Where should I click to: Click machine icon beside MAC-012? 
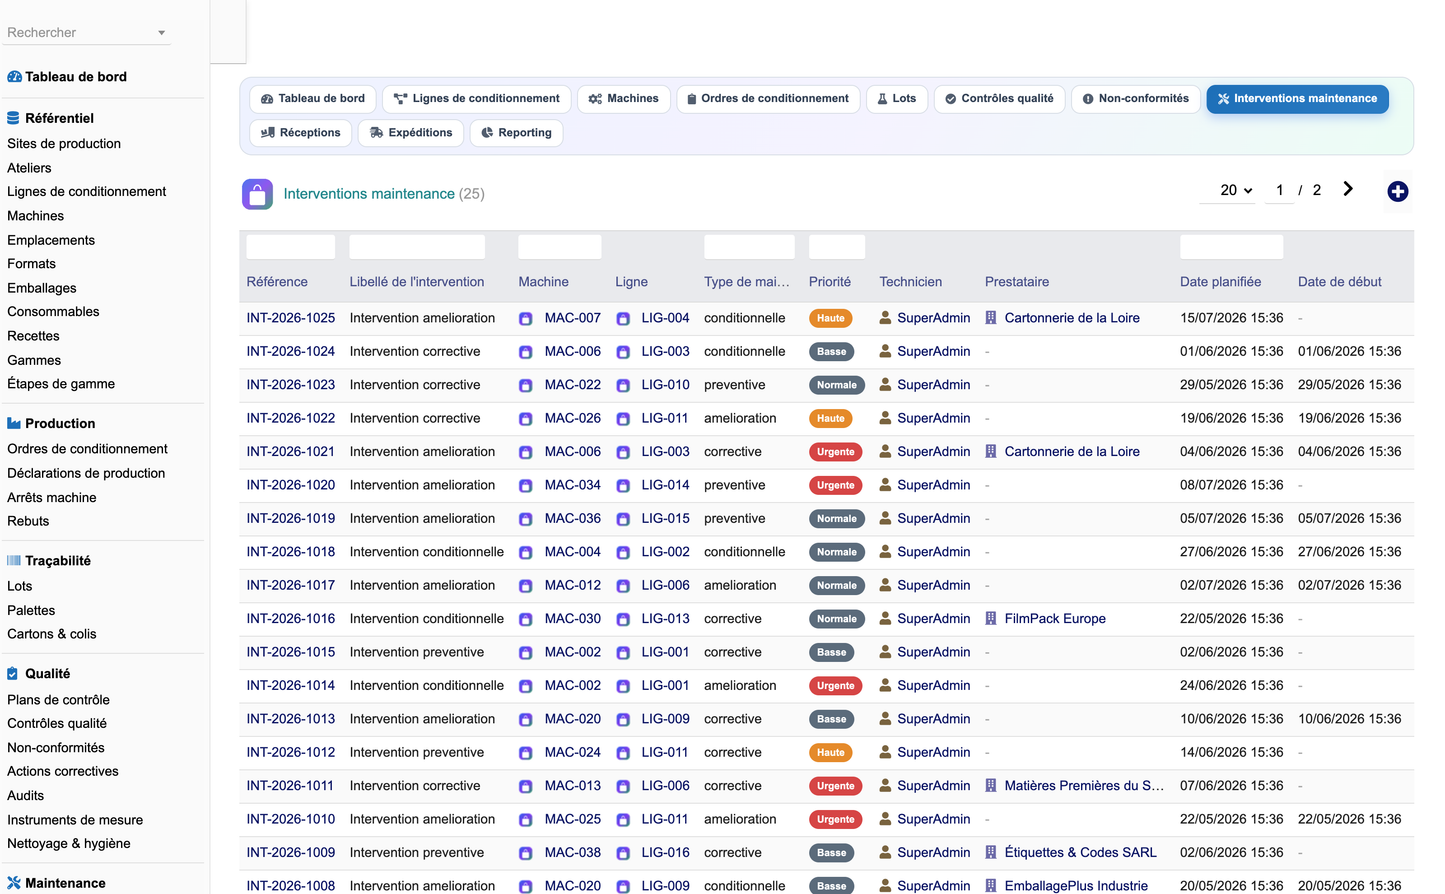526,586
